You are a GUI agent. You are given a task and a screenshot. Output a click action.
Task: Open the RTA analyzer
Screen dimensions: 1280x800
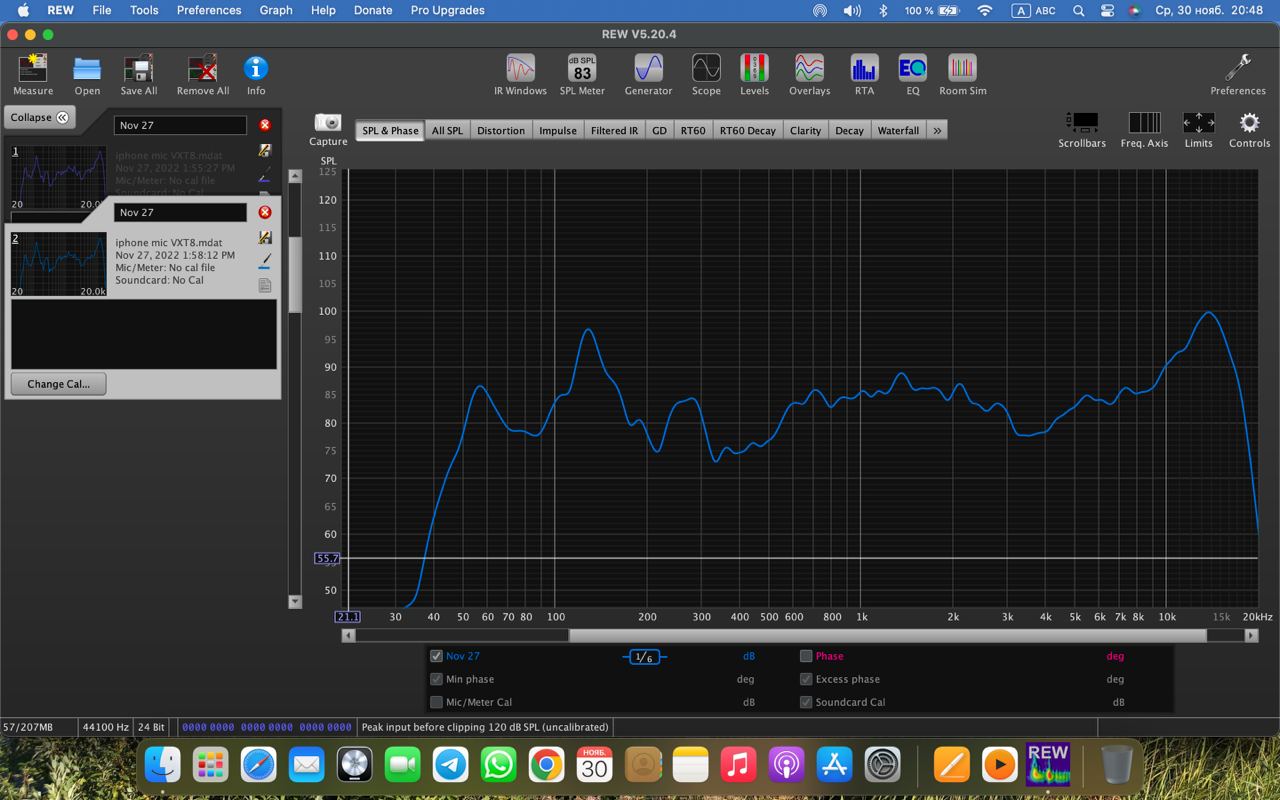coord(864,67)
